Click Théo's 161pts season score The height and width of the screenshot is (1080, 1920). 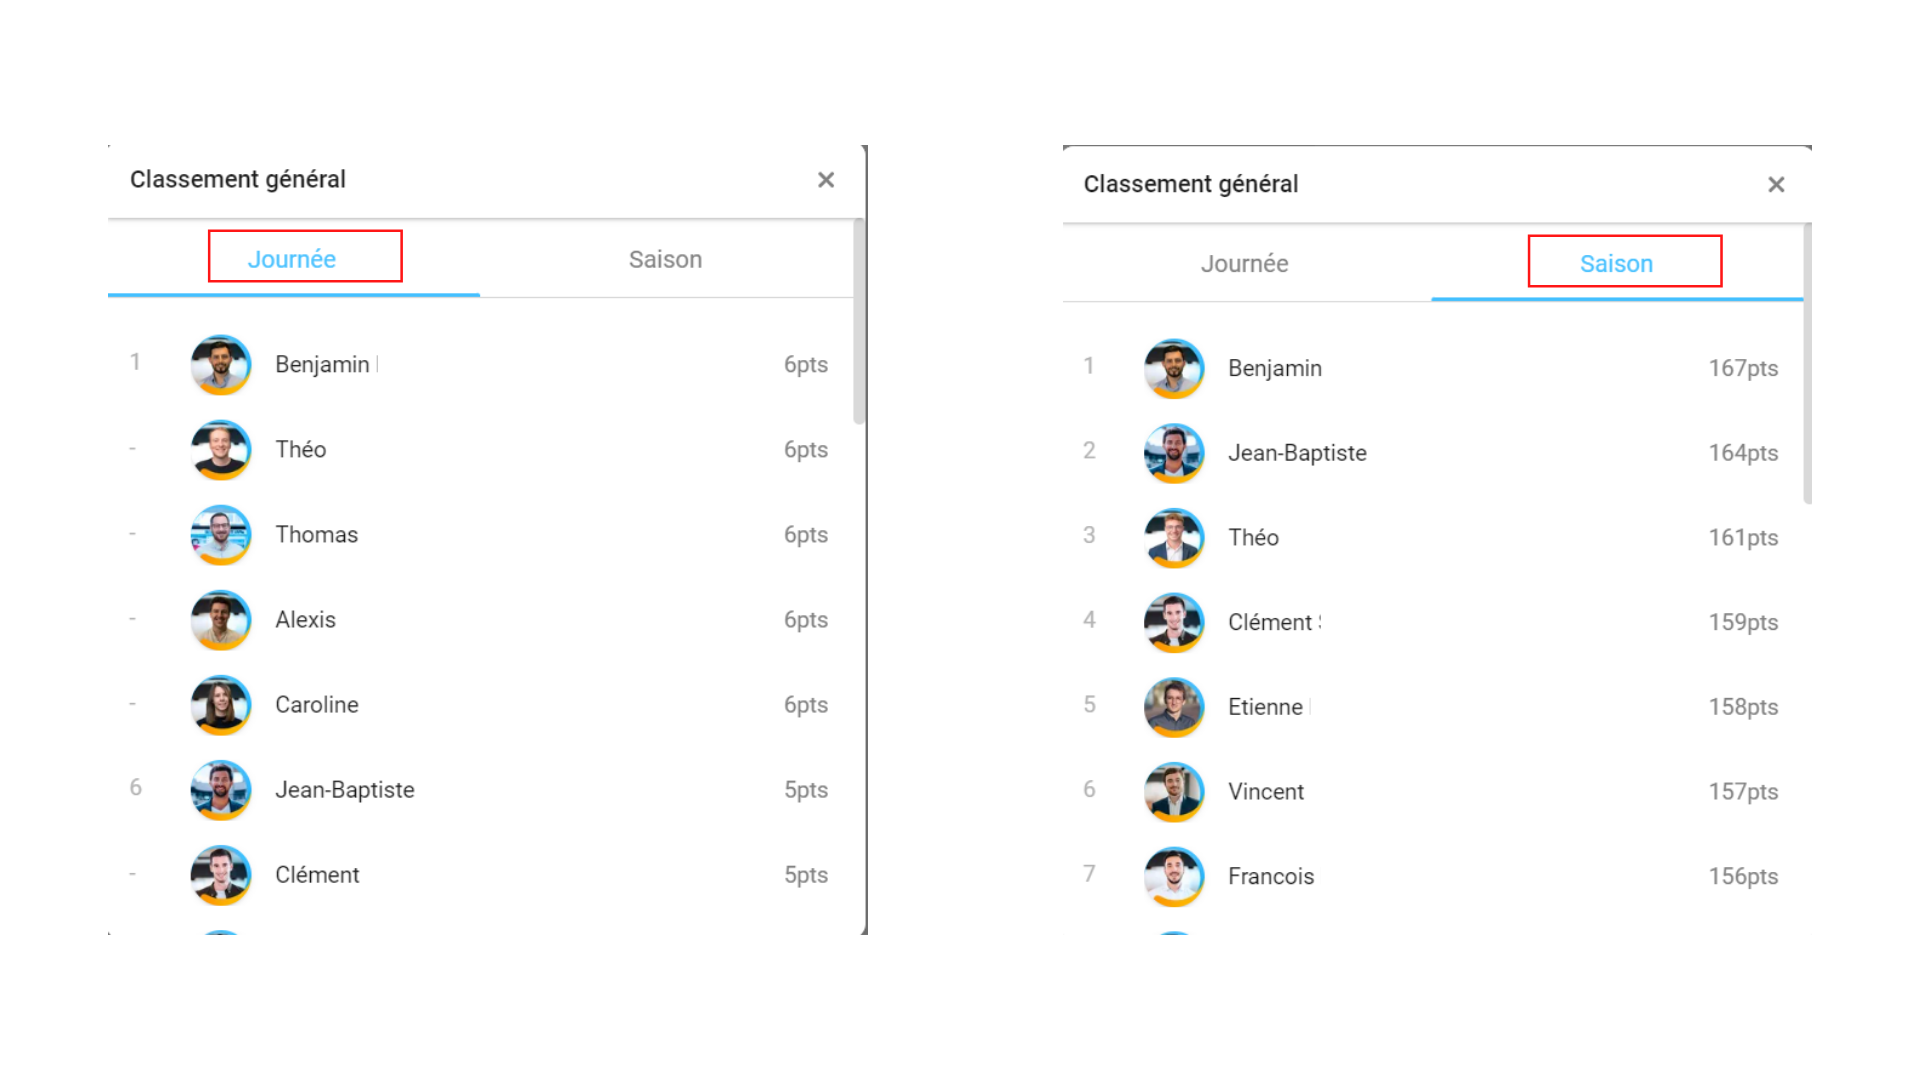point(1742,538)
